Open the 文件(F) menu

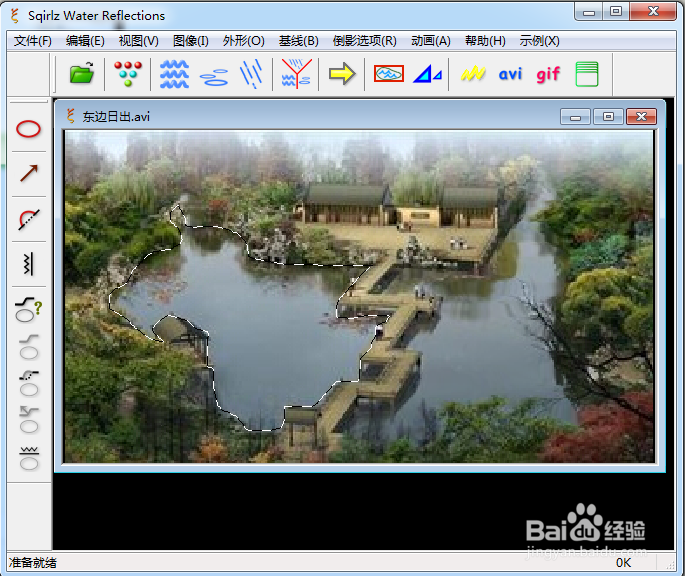pyautogui.click(x=33, y=41)
